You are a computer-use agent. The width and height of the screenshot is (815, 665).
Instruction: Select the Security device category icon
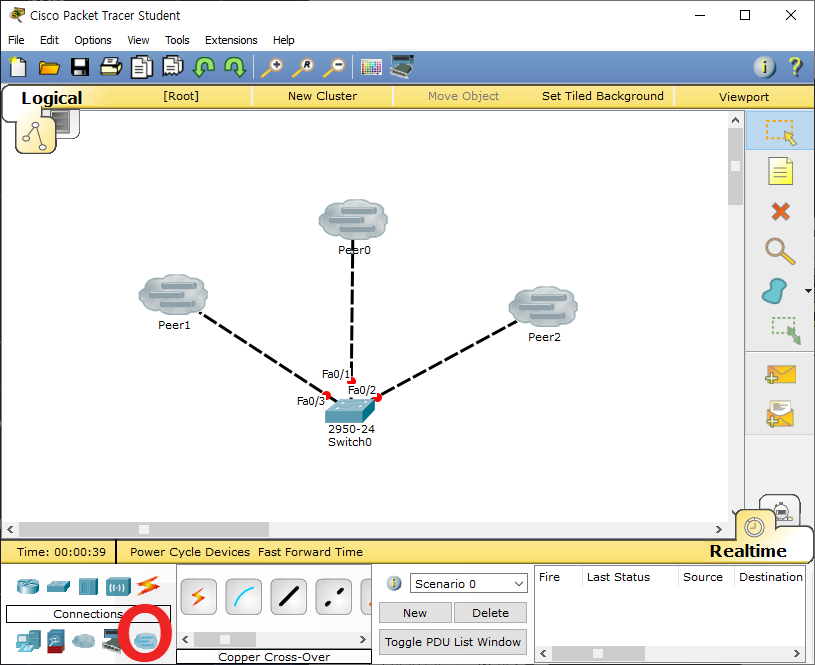coord(56,642)
